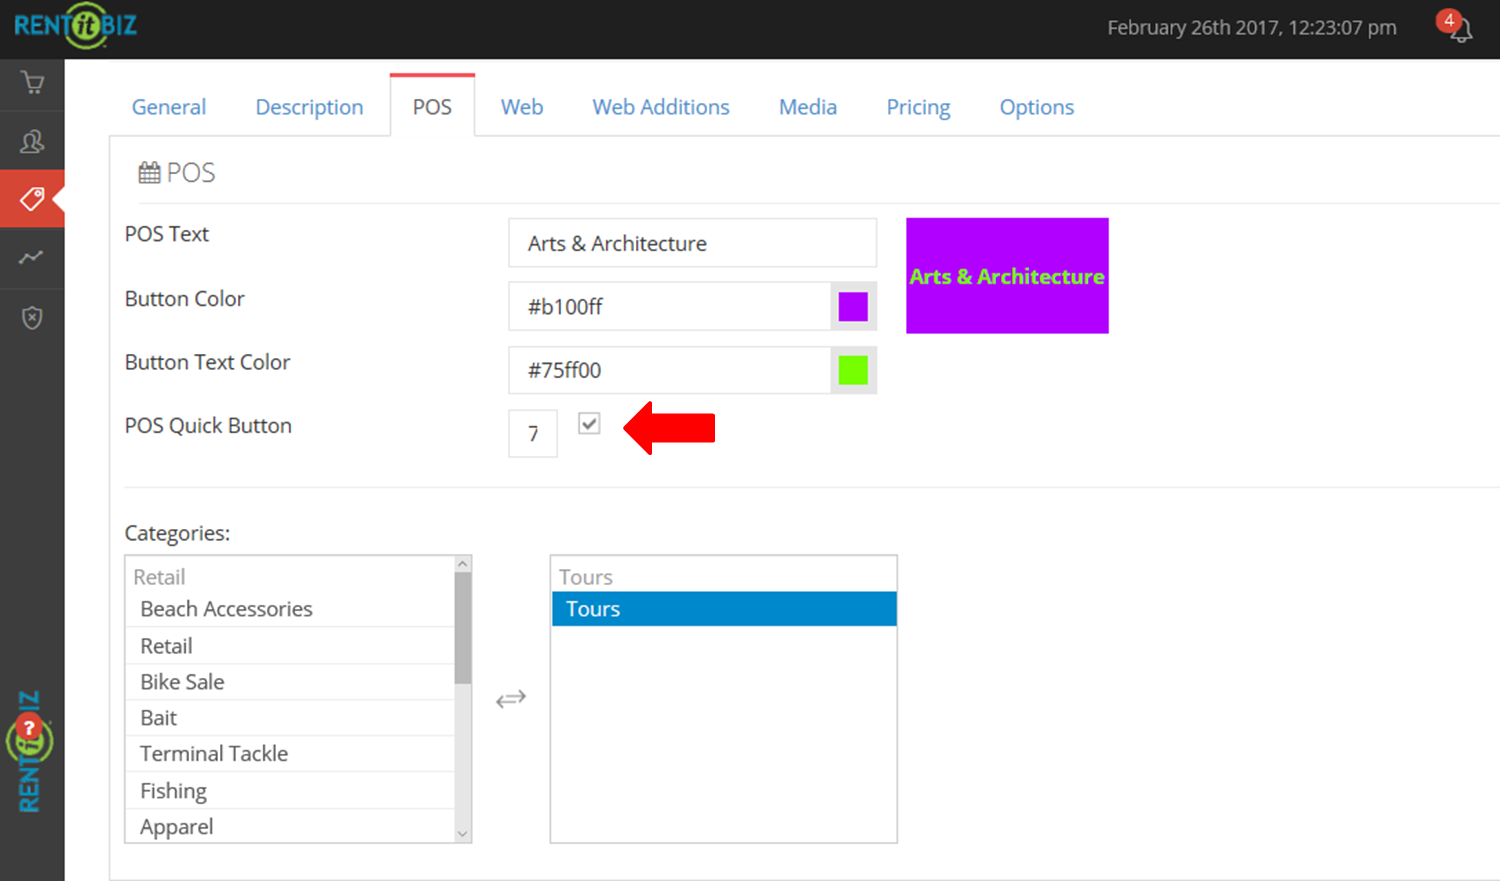Image resolution: width=1500 pixels, height=881 pixels.
Task: Click the Arts & Architecture preview button
Action: 1007,276
